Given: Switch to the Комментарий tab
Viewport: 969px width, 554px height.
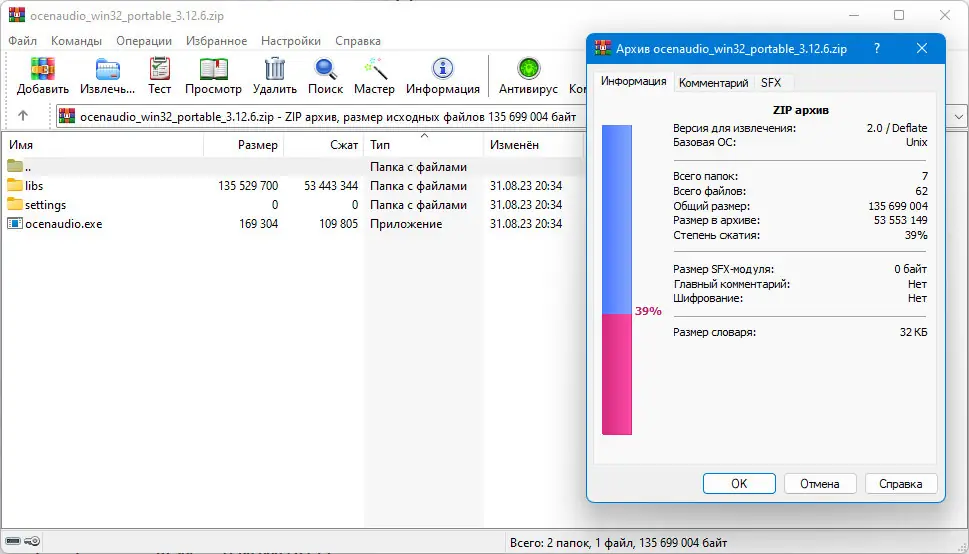Looking at the screenshot, I should pos(713,83).
